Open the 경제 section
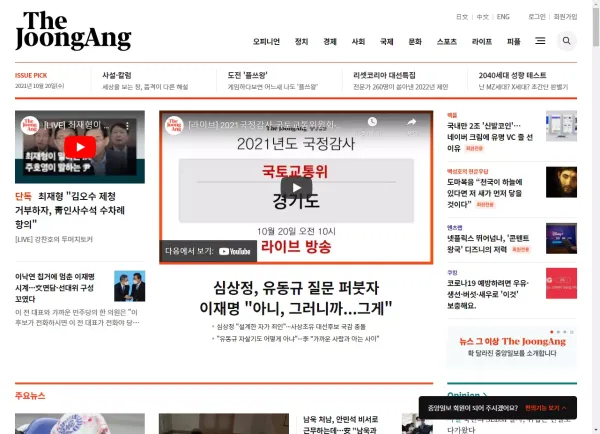Image resolution: width=600 pixels, height=434 pixels. click(330, 41)
